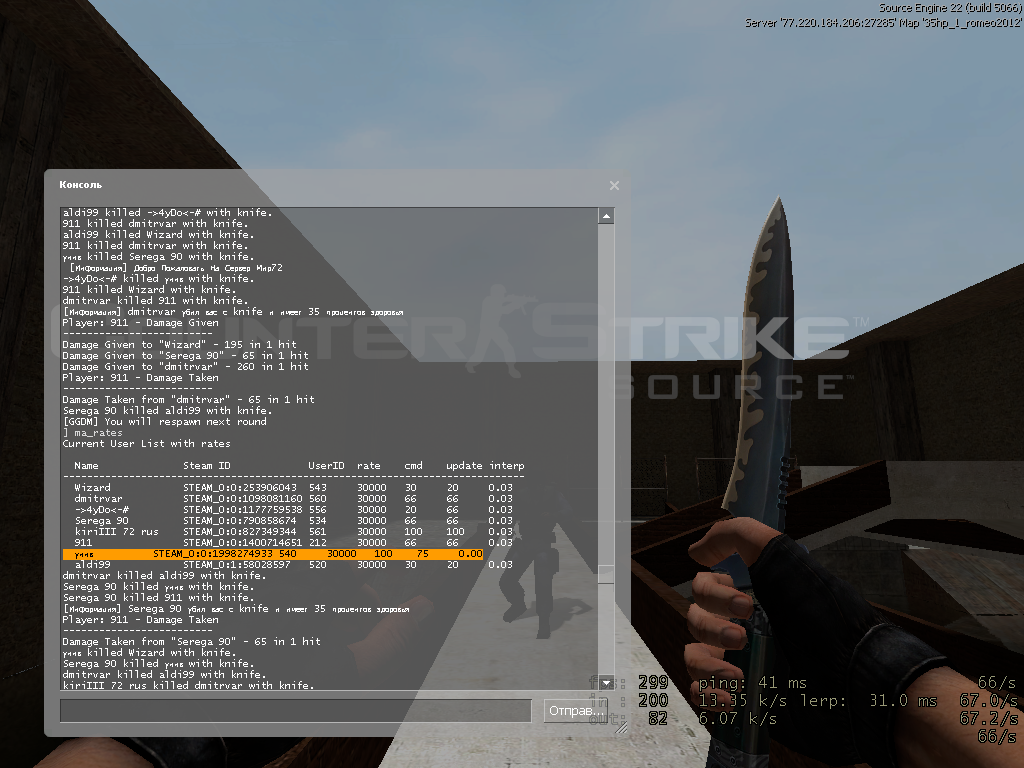Click Steam ID STEAM_0:1:58028597 of aldi99
Screen dimensions: 1024x768
237,564
